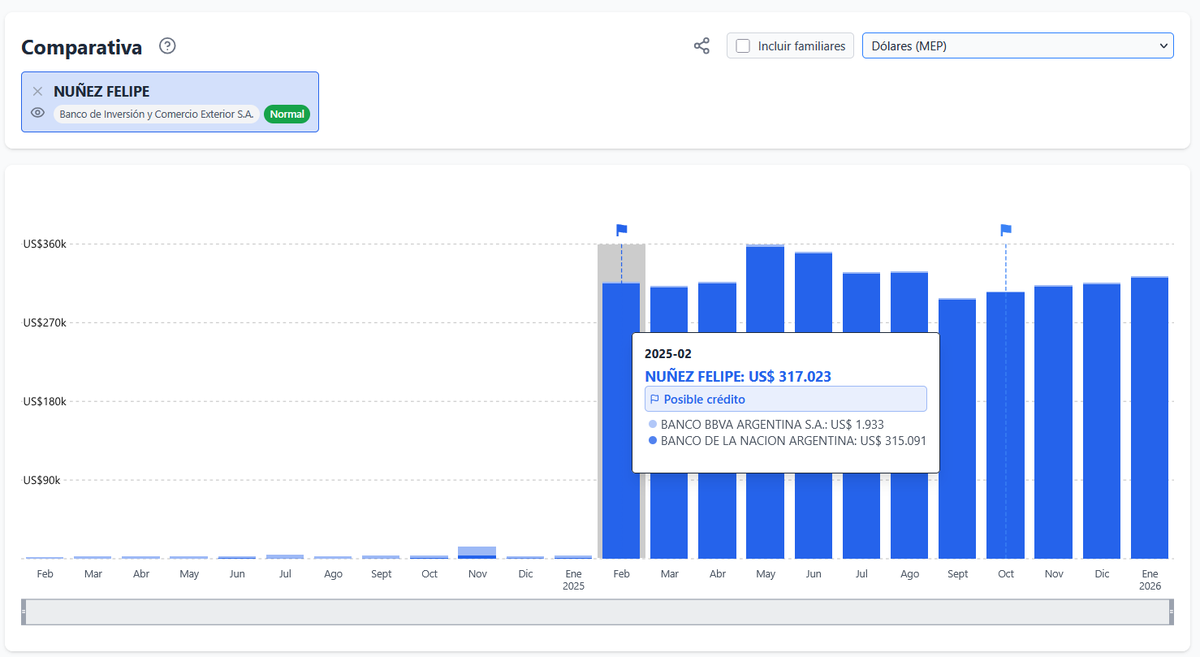Click the BANCO DE LA NACION ARGENTINA tooltip entry
Screen dimensions: 1200x657
pyautogui.click(x=787, y=440)
